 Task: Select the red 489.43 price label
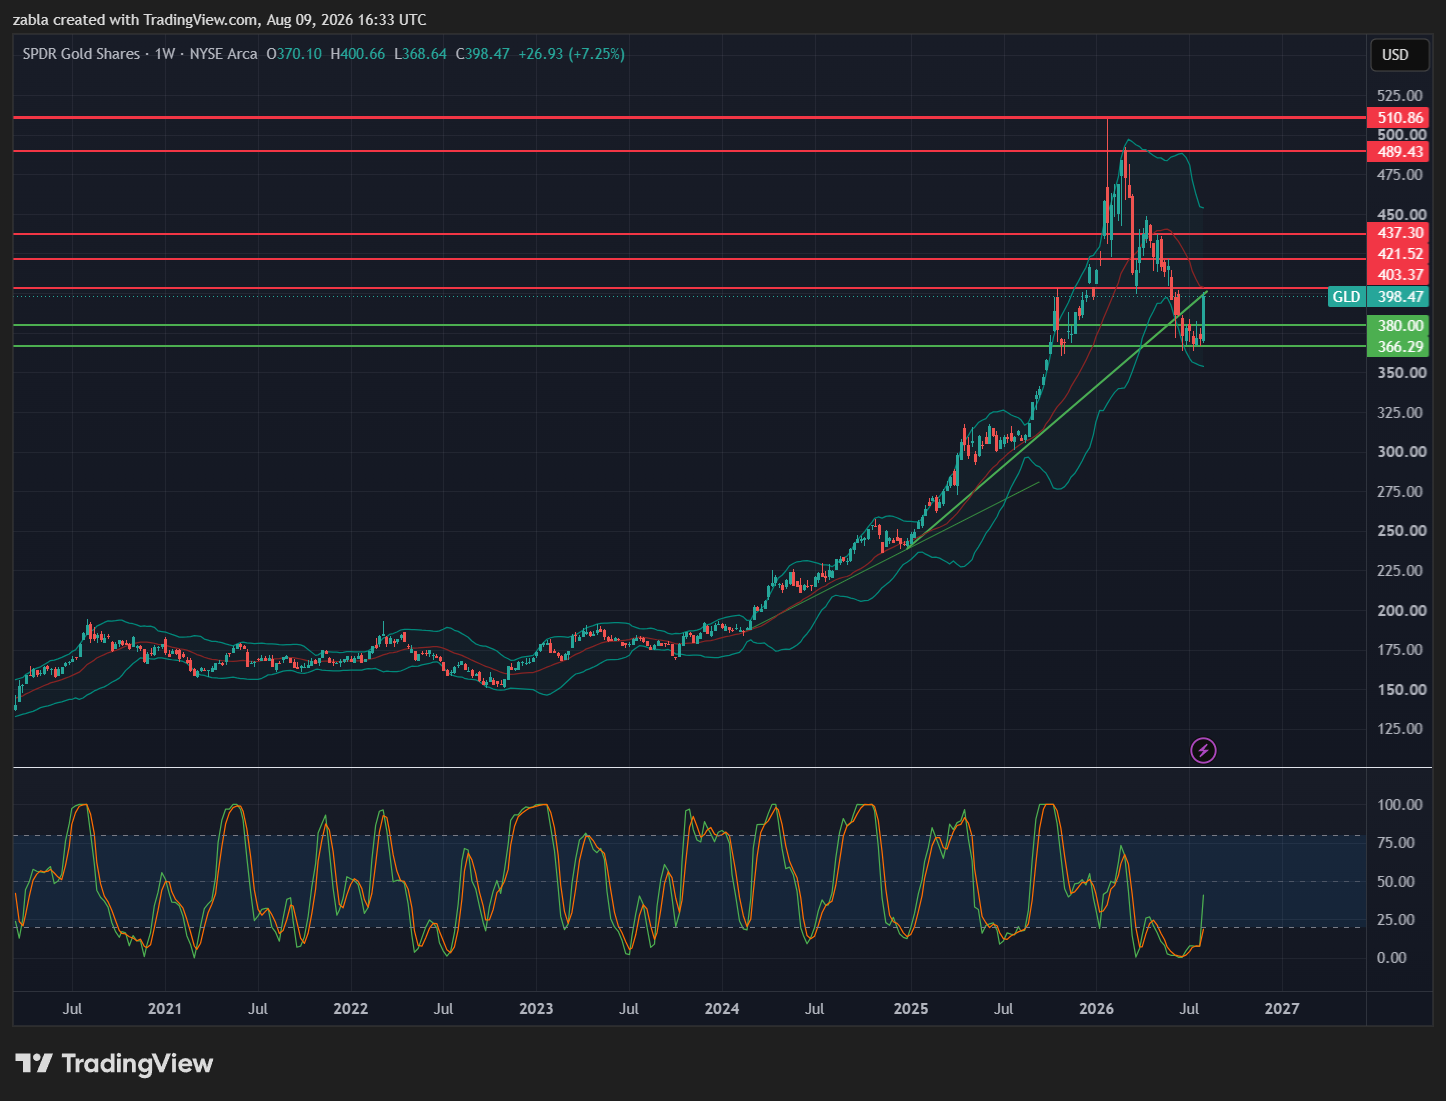pos(1400,152)
